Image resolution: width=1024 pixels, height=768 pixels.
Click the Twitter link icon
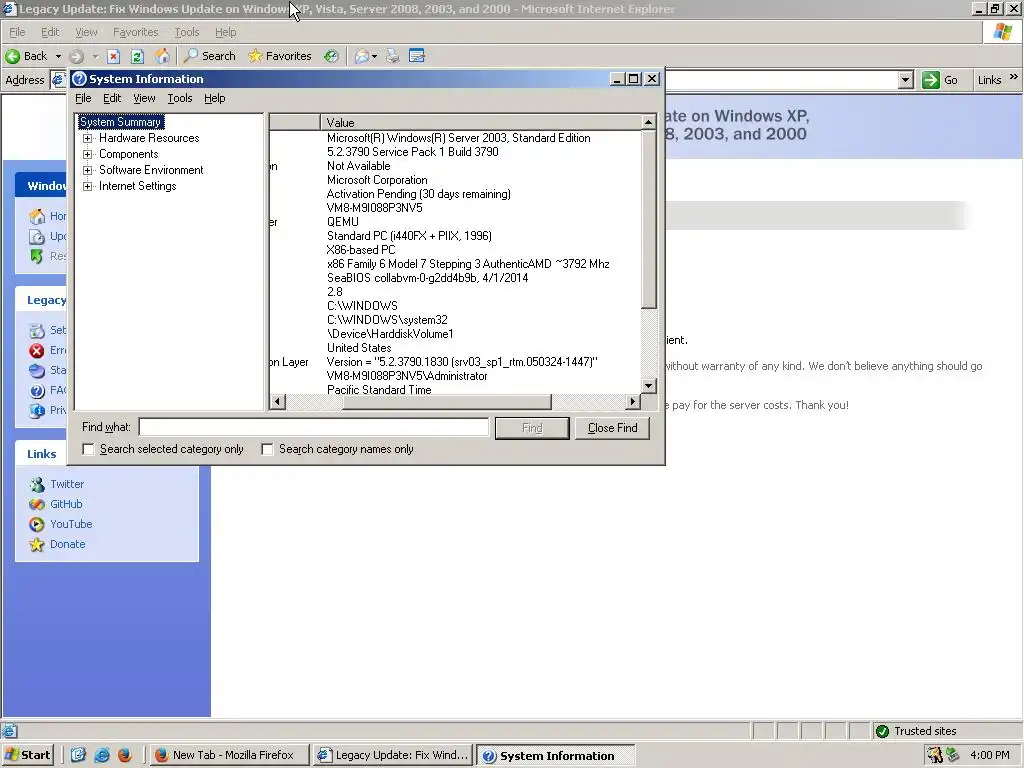(37, 485)
